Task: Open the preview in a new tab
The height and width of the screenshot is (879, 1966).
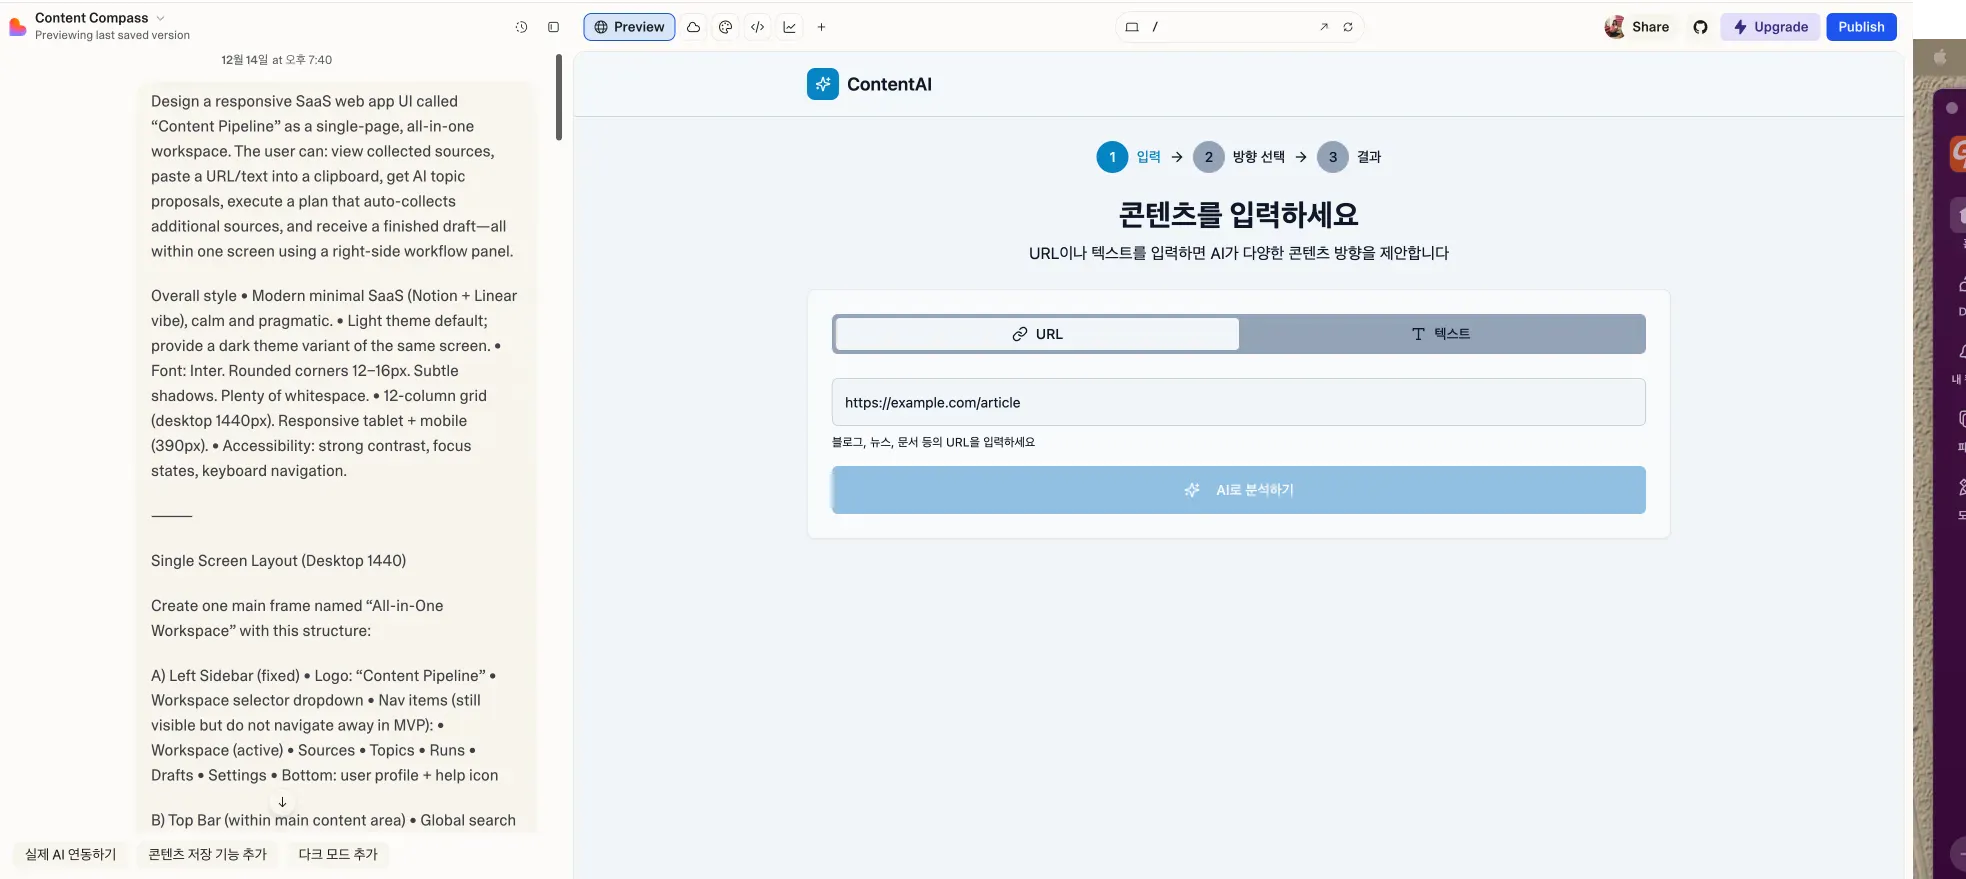Action: 1324,27
